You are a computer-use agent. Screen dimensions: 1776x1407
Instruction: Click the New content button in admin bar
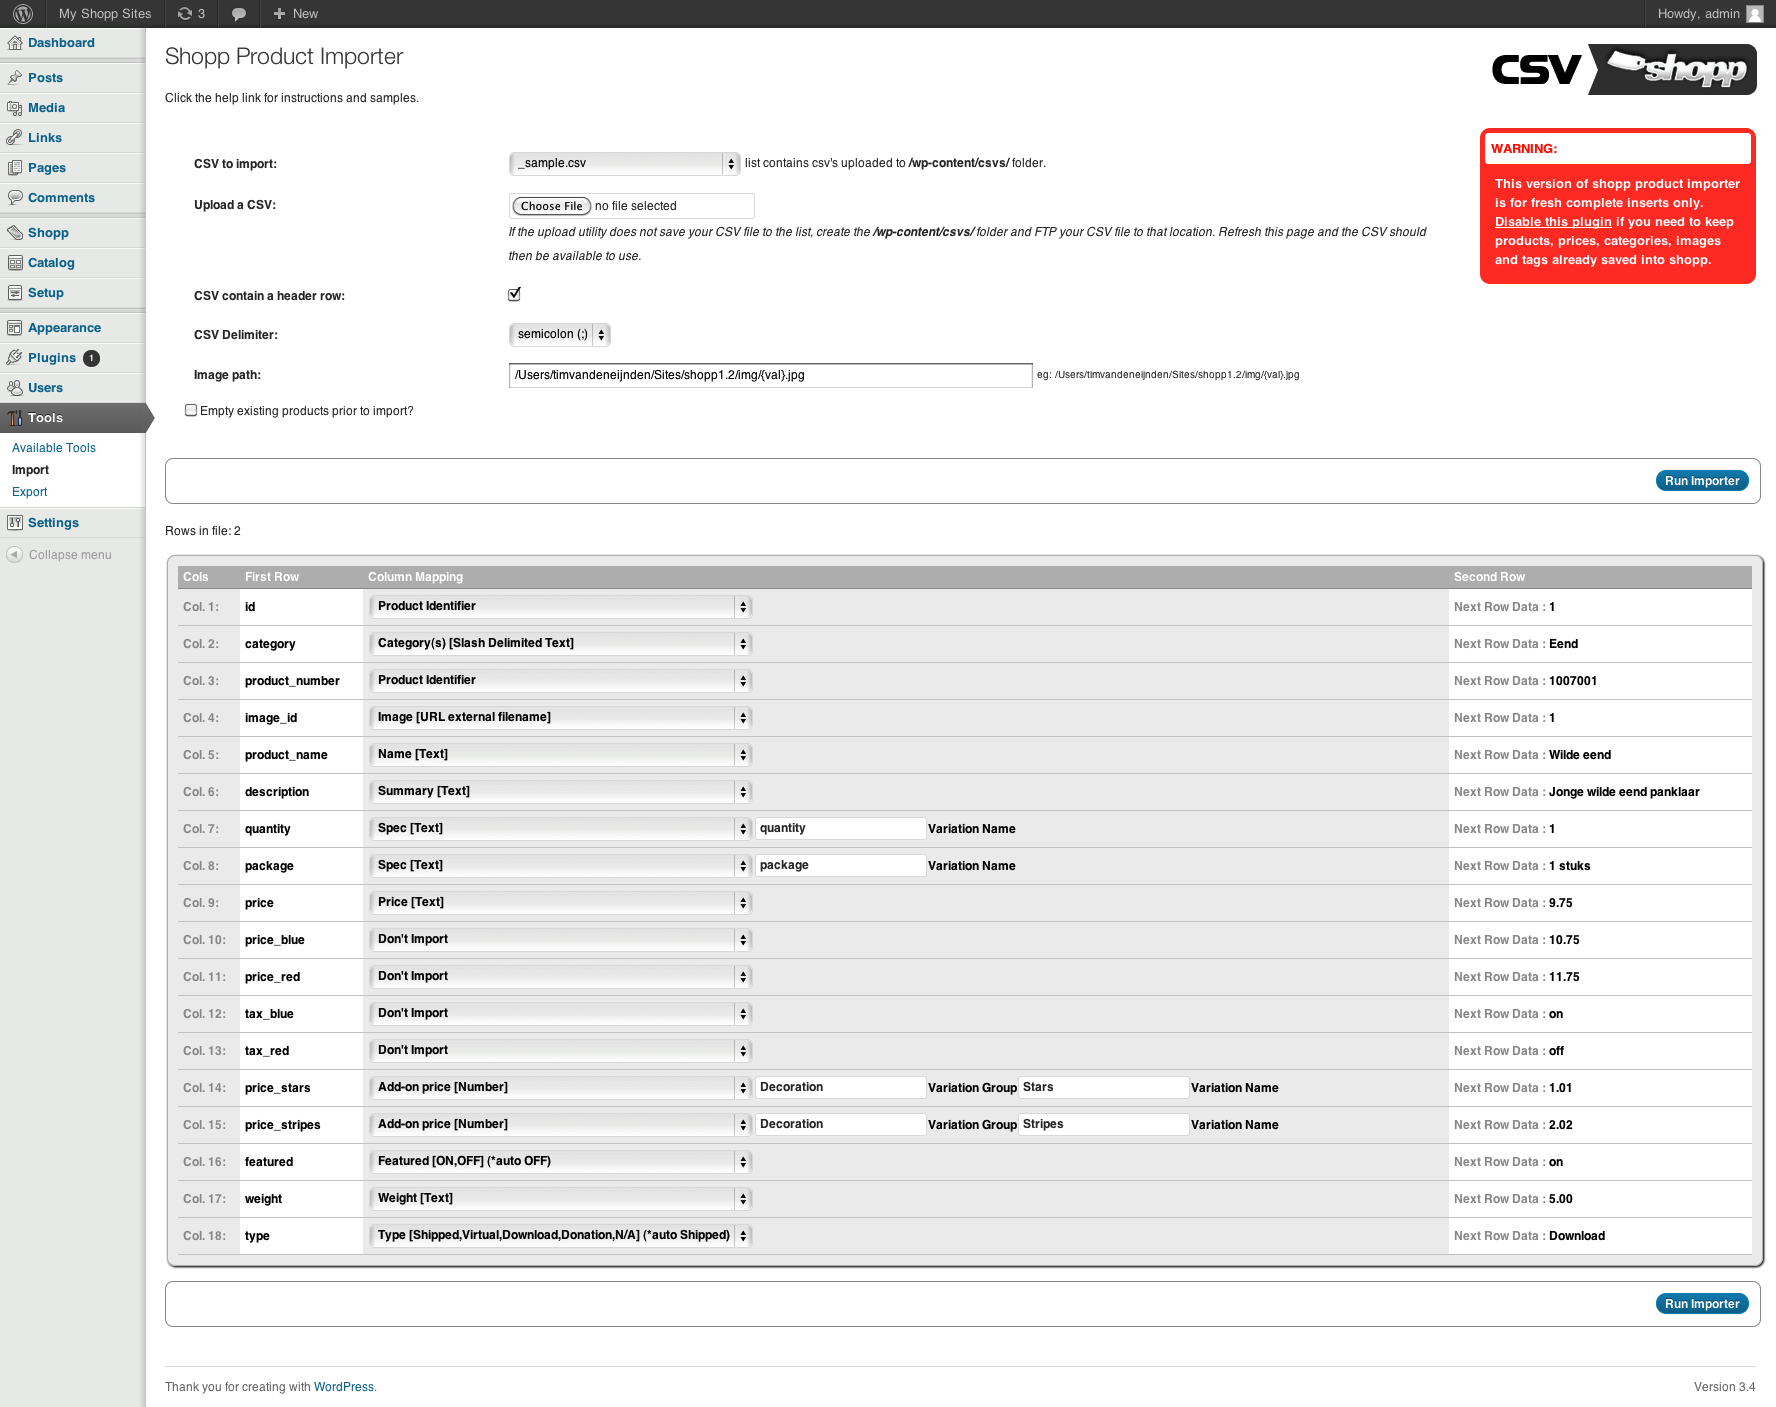tap(295, 14)
